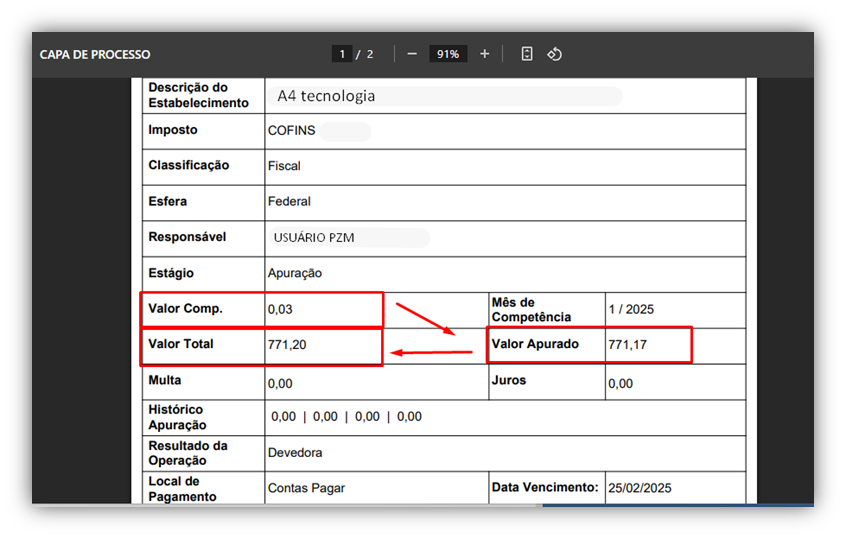
Task: Click the Contas Pagar payment location
Action: (x=306, y=489)
